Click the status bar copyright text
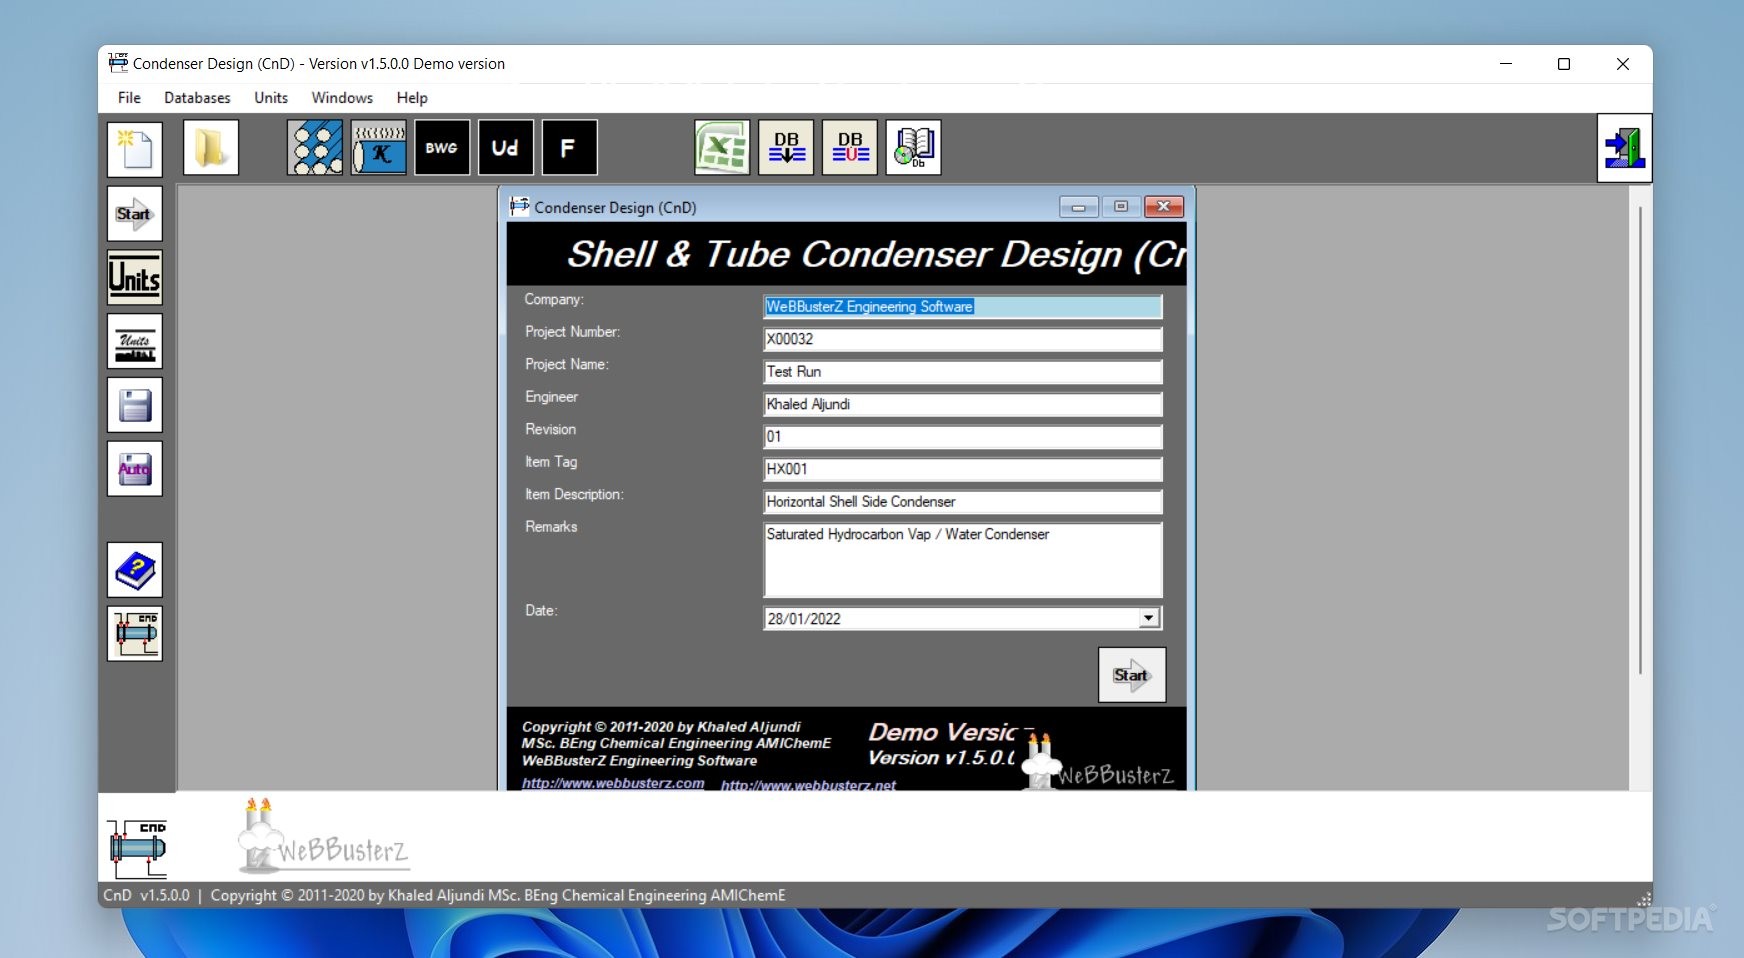Screen dimensions: 1744x958 click(x=498, y=895)
